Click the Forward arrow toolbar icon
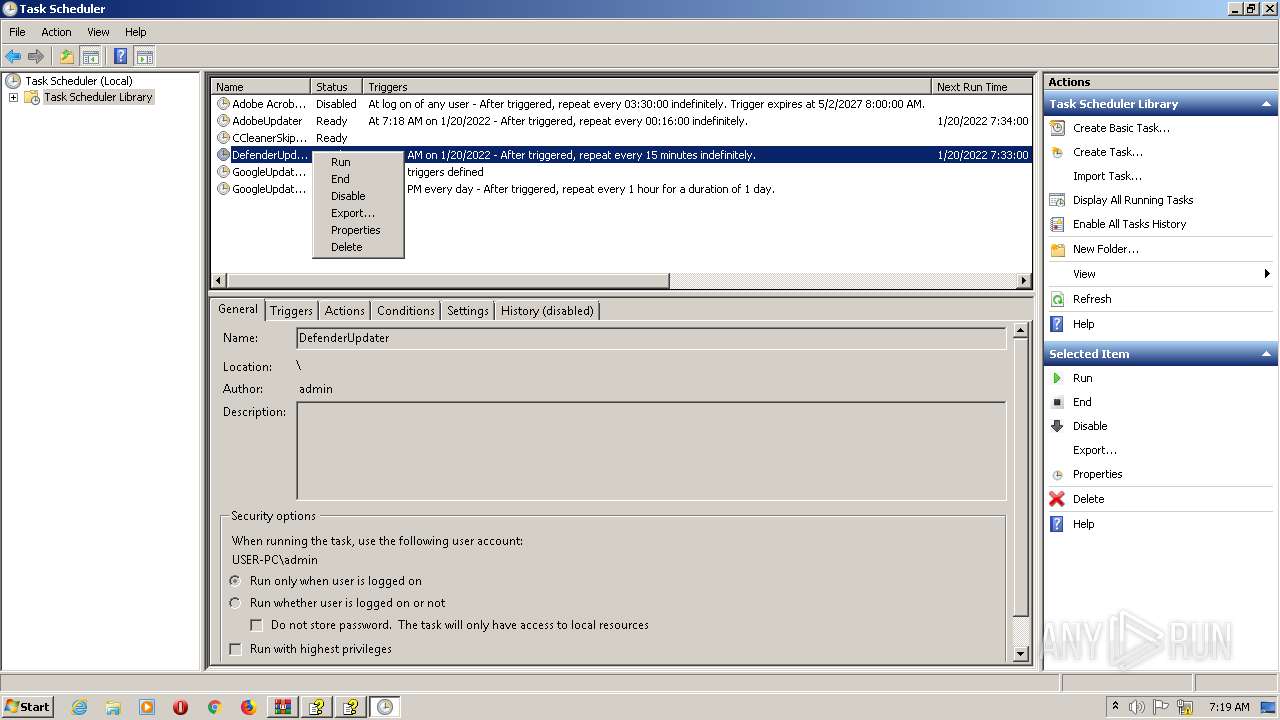Viewport: 1280px width, 720px height. coord(36,57)
